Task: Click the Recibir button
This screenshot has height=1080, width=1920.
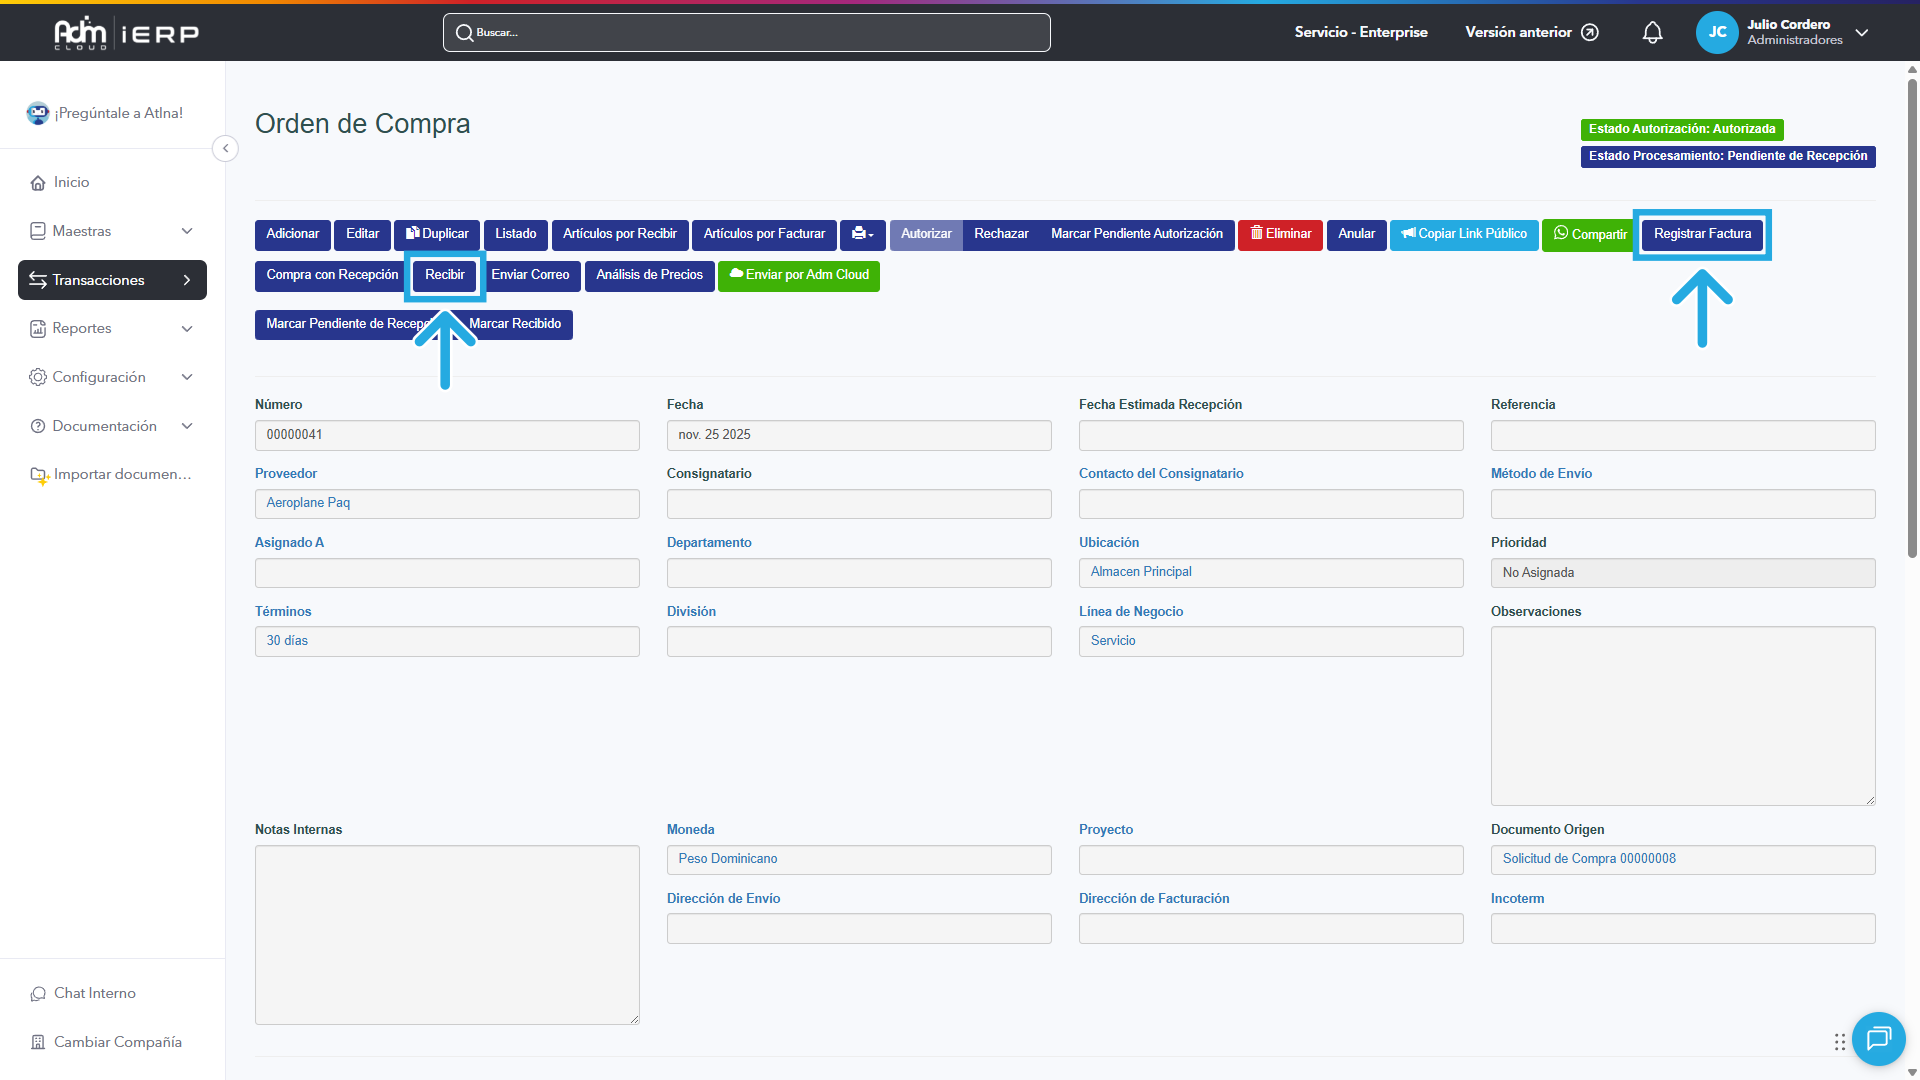Action: point(445,275)
